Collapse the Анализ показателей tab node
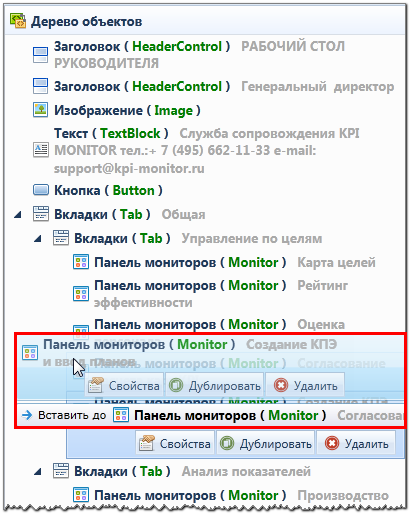 pyautogui.click(x=38, y=471)
